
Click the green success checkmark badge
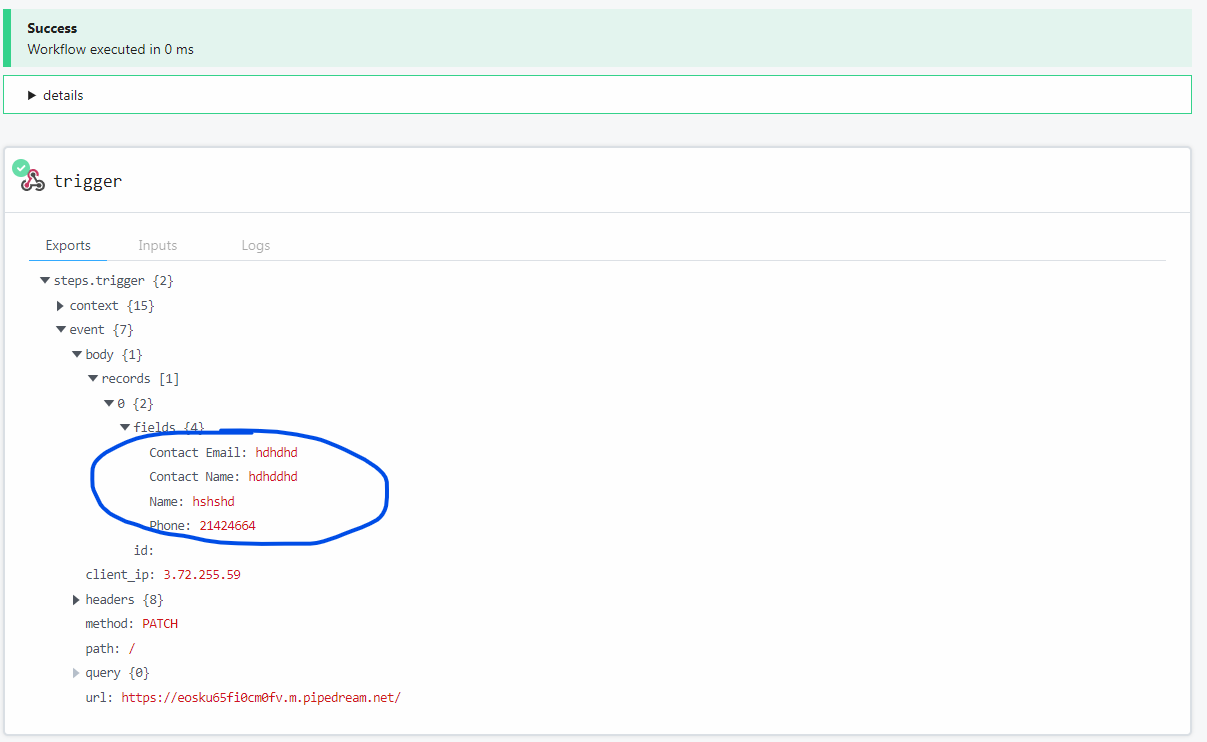coord(21,168)
